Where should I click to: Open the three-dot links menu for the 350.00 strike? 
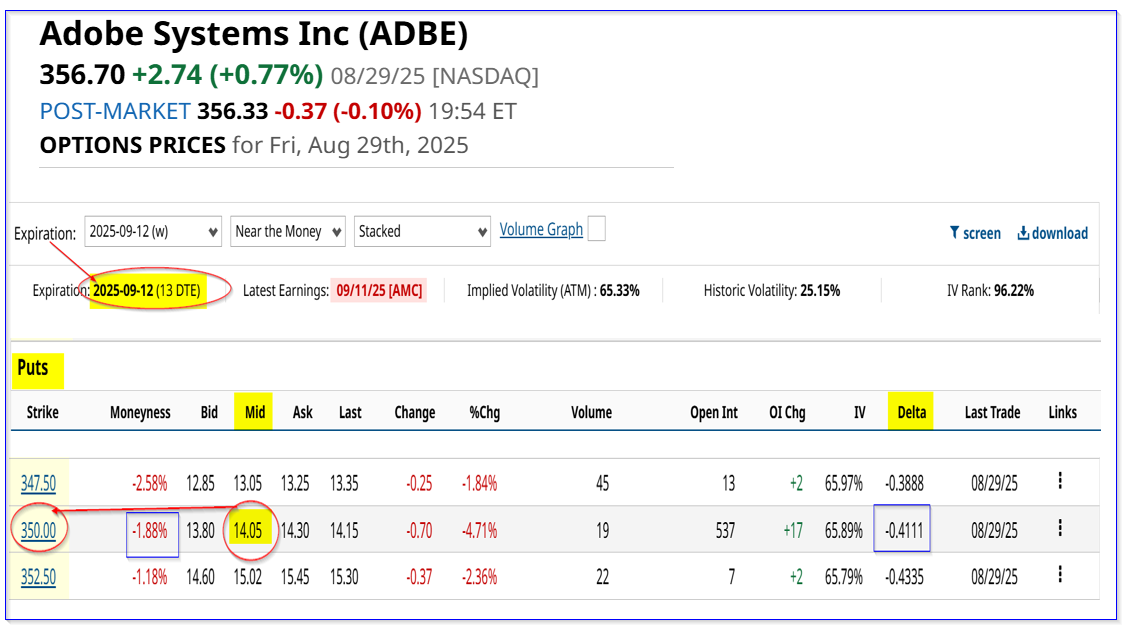pyautogui.click(x=1060, y=528)
